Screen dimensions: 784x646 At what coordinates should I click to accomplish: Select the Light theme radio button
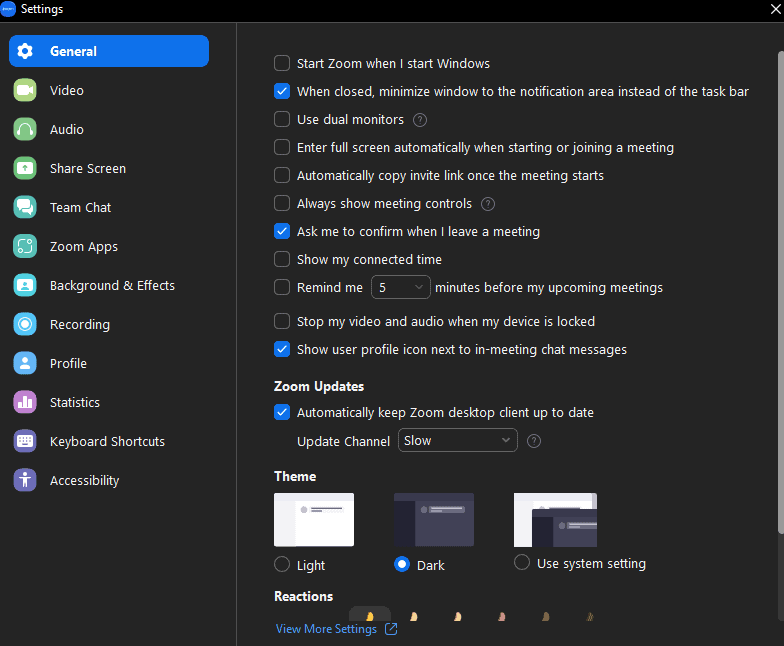282,564
